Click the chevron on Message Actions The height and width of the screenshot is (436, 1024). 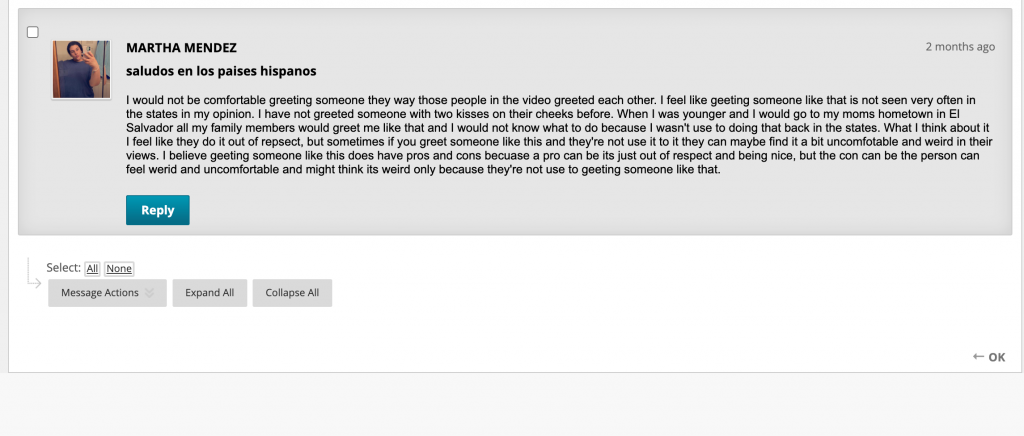point(150,293)
